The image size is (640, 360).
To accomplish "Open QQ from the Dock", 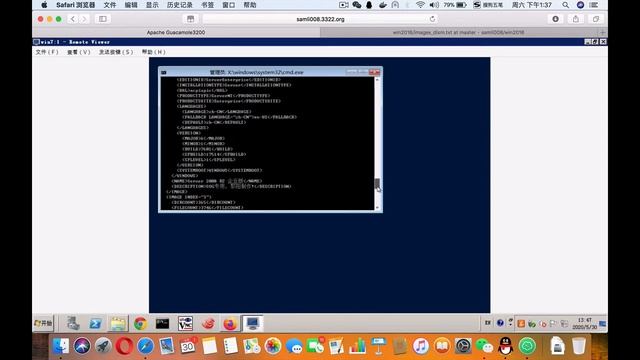I will pos(506,346).
